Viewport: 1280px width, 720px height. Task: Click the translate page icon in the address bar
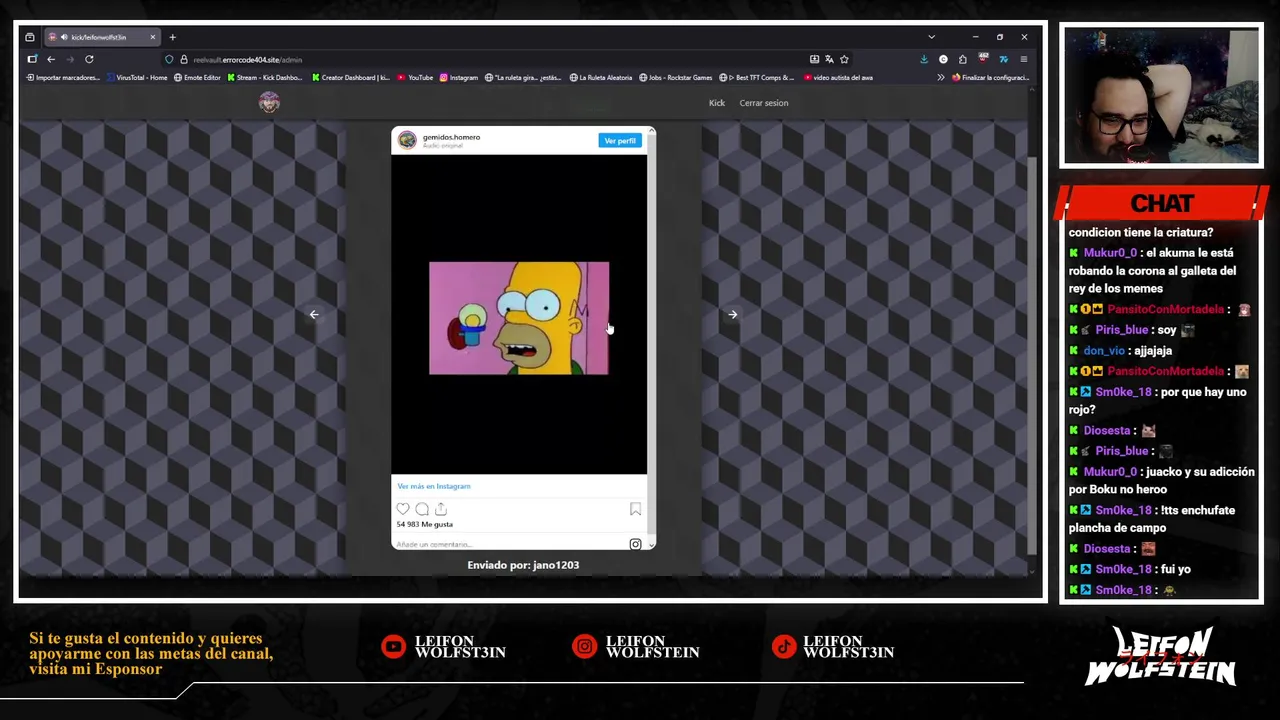tap(829, 59)
